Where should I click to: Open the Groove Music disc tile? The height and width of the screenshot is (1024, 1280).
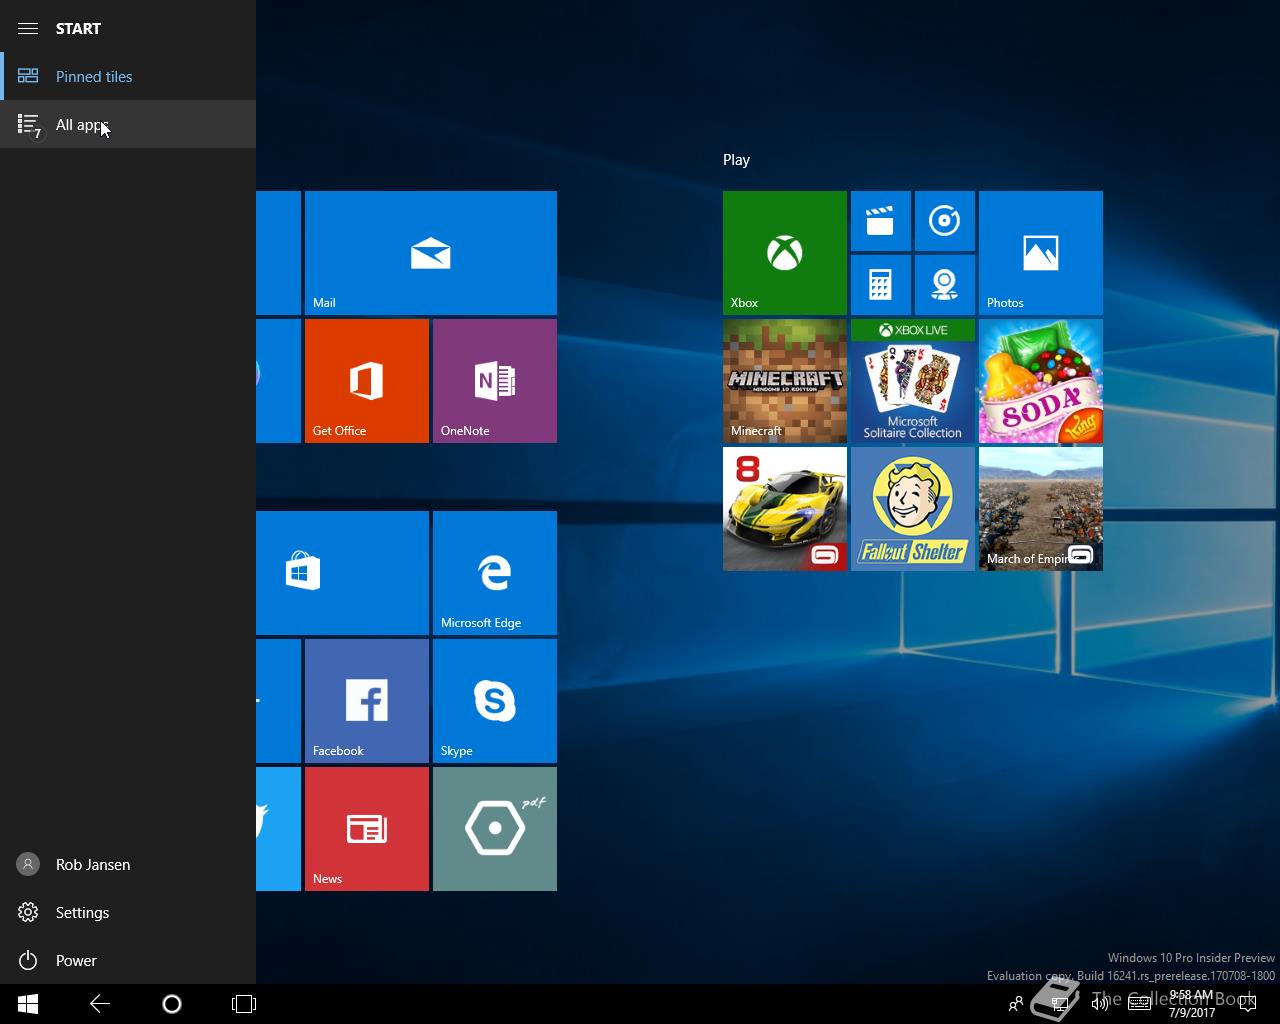(x=945, y=221)
